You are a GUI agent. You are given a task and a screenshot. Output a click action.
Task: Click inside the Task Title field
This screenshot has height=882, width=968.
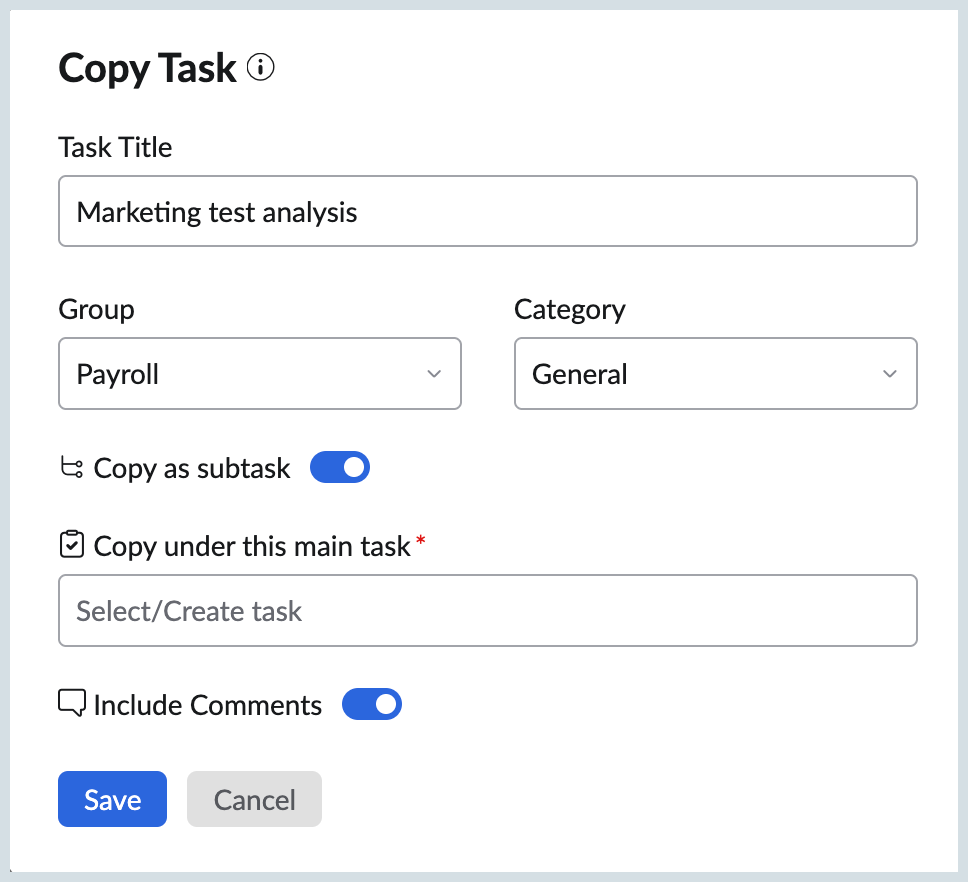pos(487,210)
